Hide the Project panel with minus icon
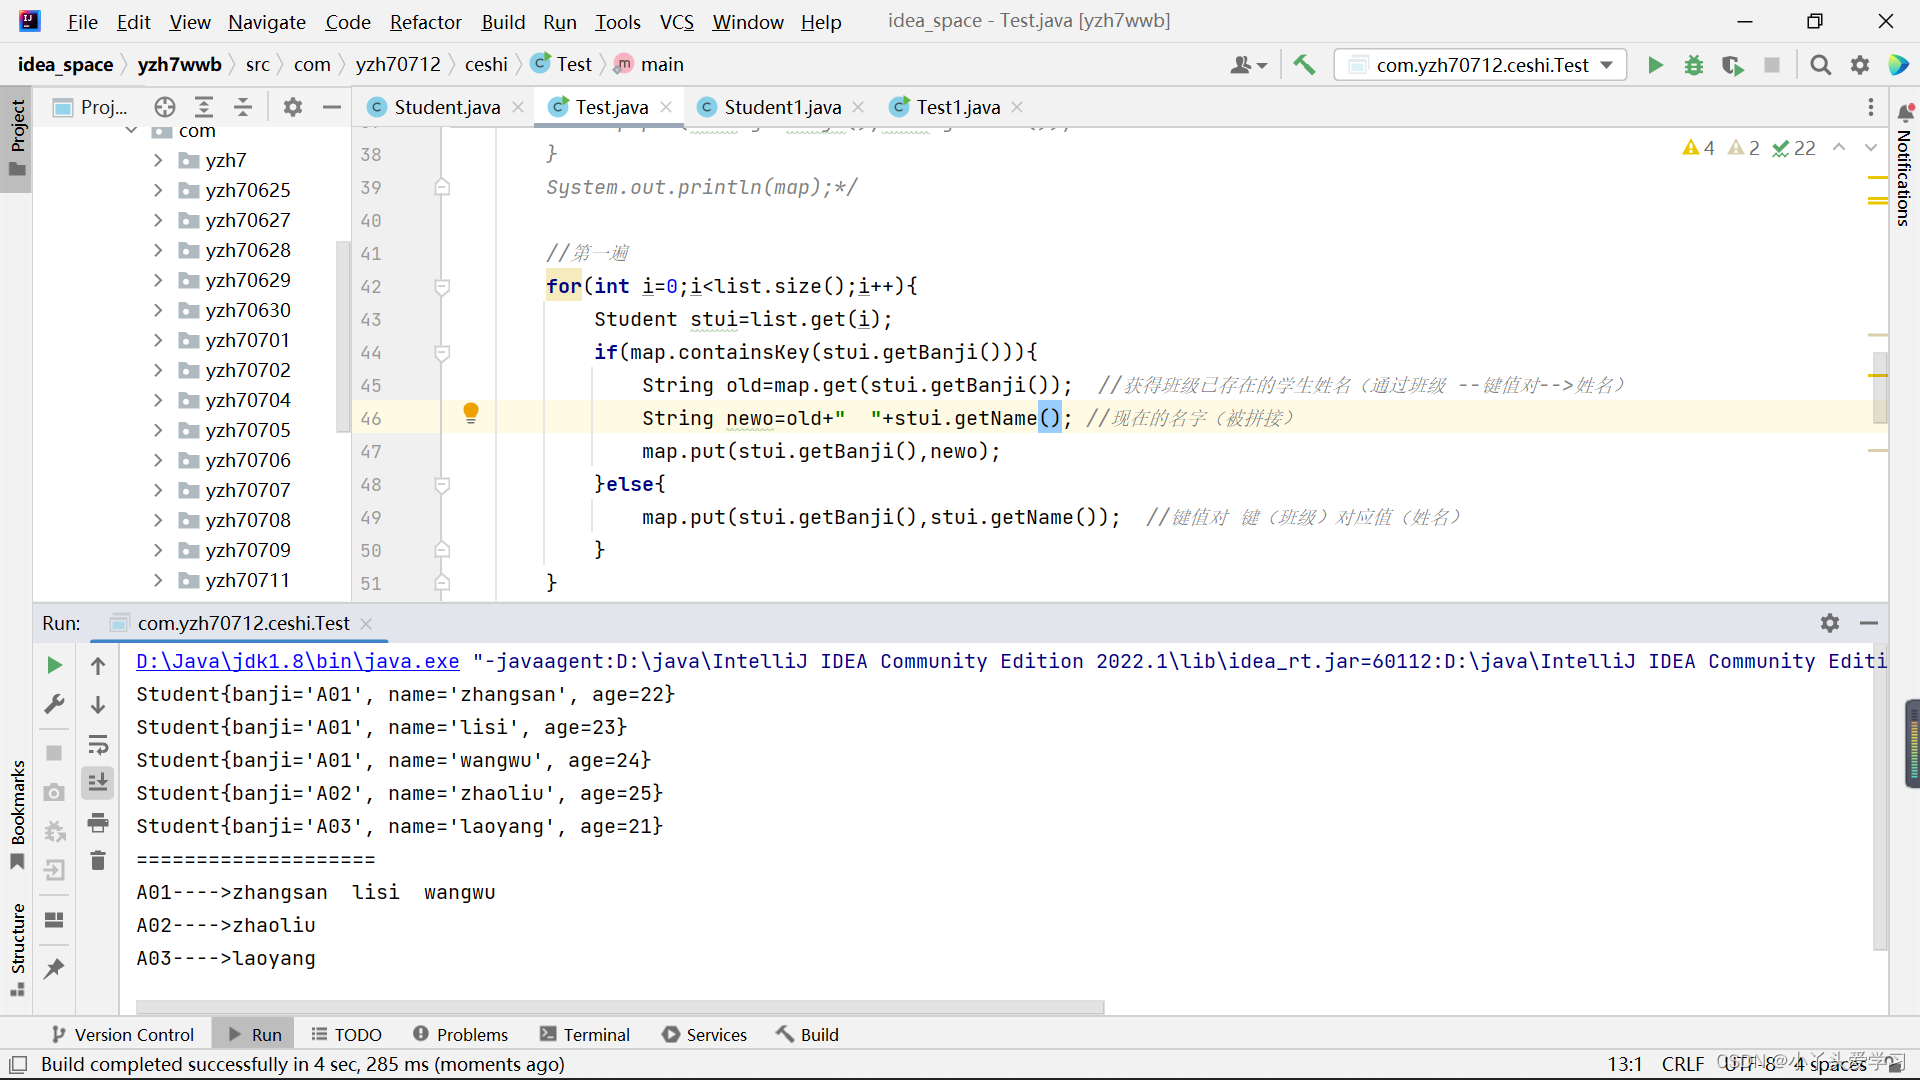The height and width of the screenshot is (1080, 1920). (332, 107)
